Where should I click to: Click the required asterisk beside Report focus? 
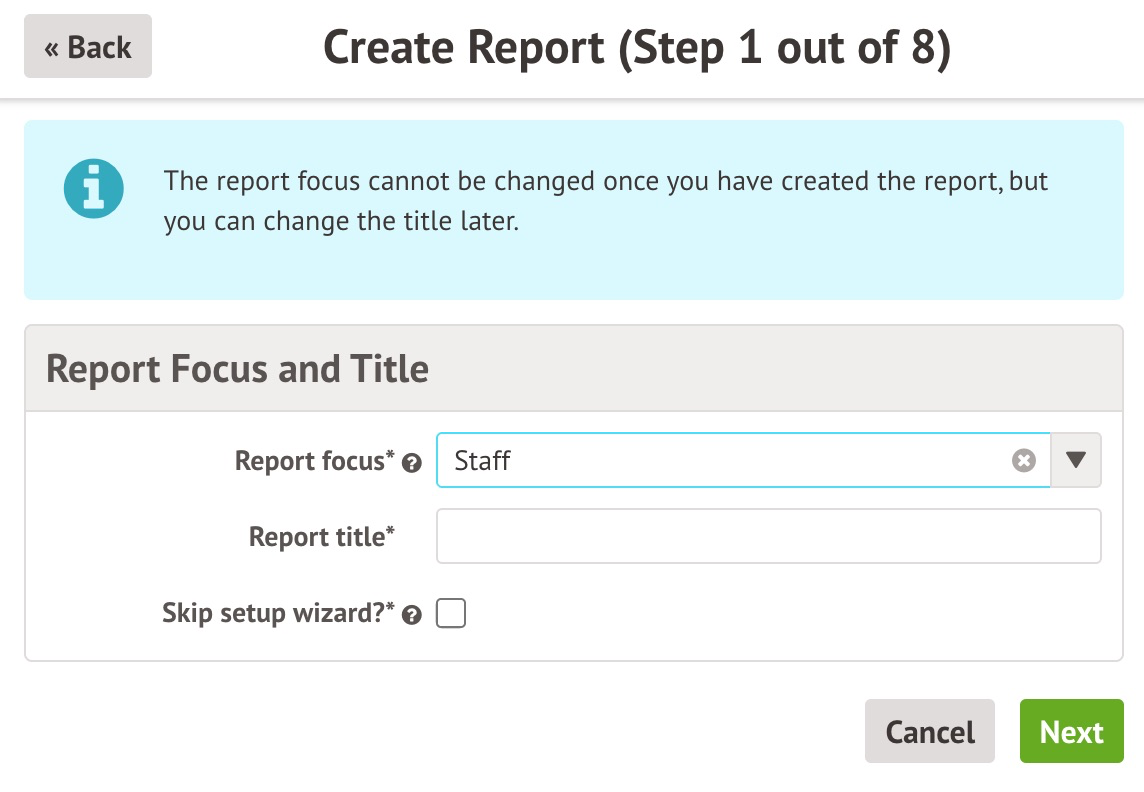(391, 455)
